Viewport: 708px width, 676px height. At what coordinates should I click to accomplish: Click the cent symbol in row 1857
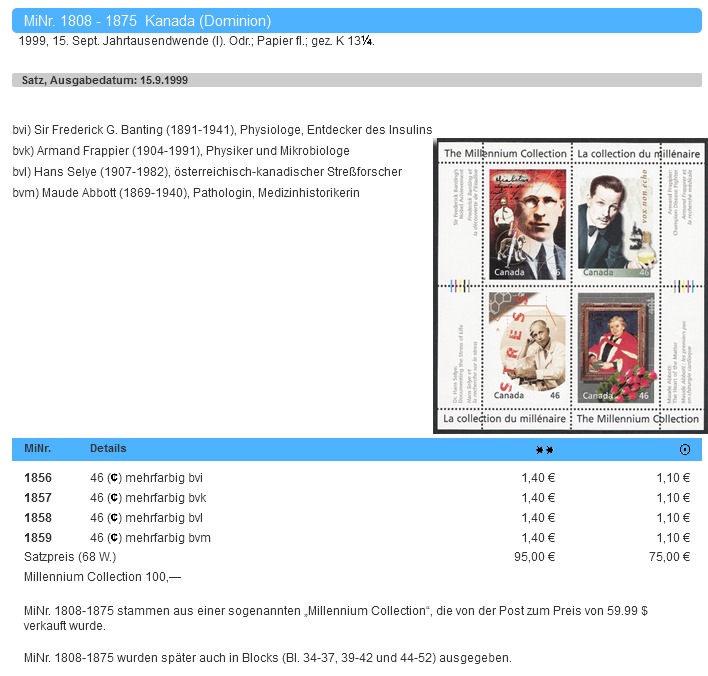pos(114,498)
